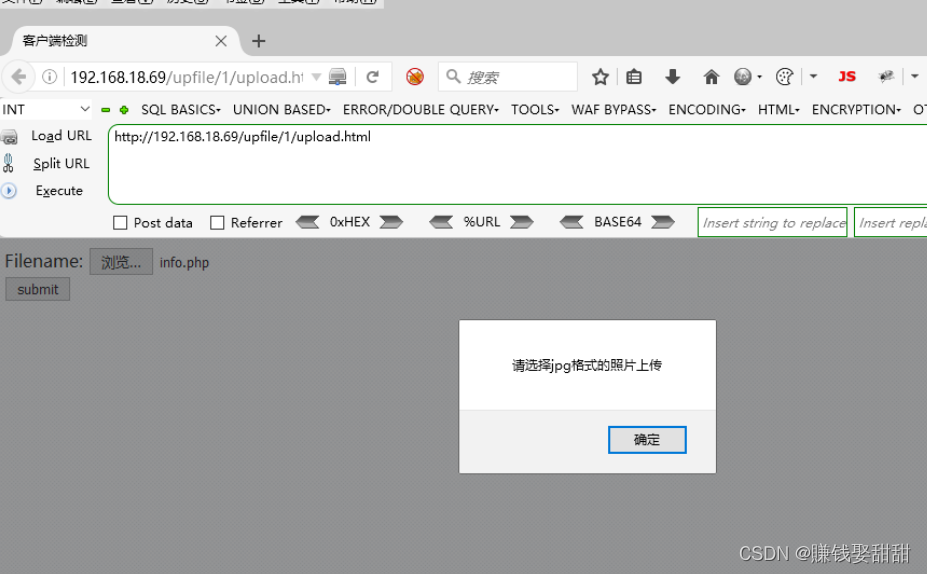The image size is (927, 574).
Task: Open dropdown arrow next to bug-like icon
Action: point(915,77)
